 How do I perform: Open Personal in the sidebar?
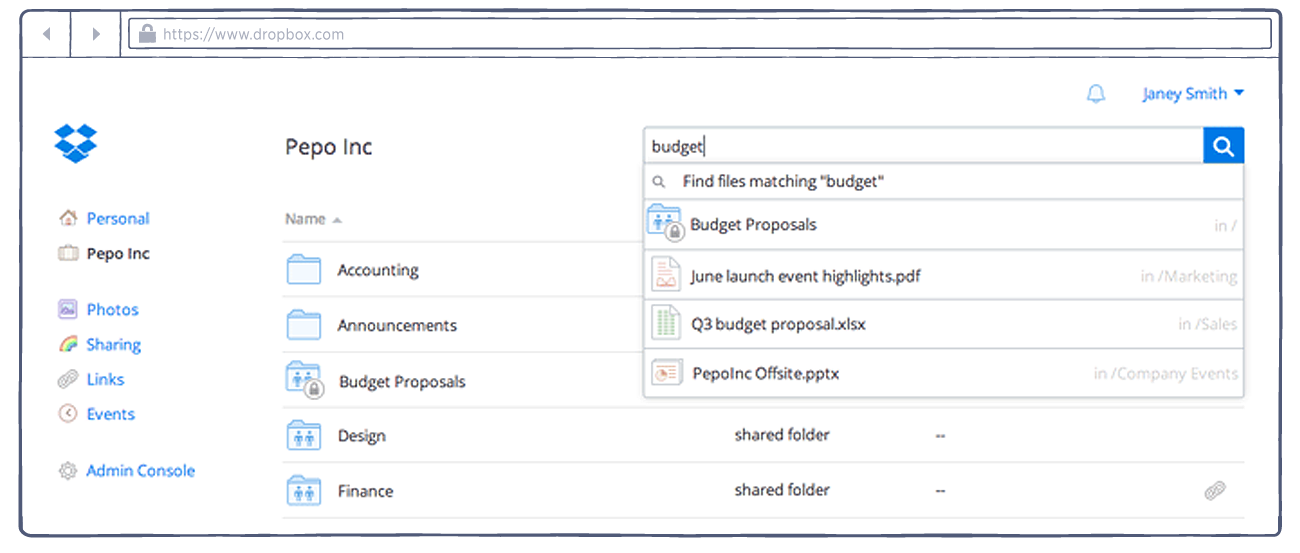coord(117,219)
